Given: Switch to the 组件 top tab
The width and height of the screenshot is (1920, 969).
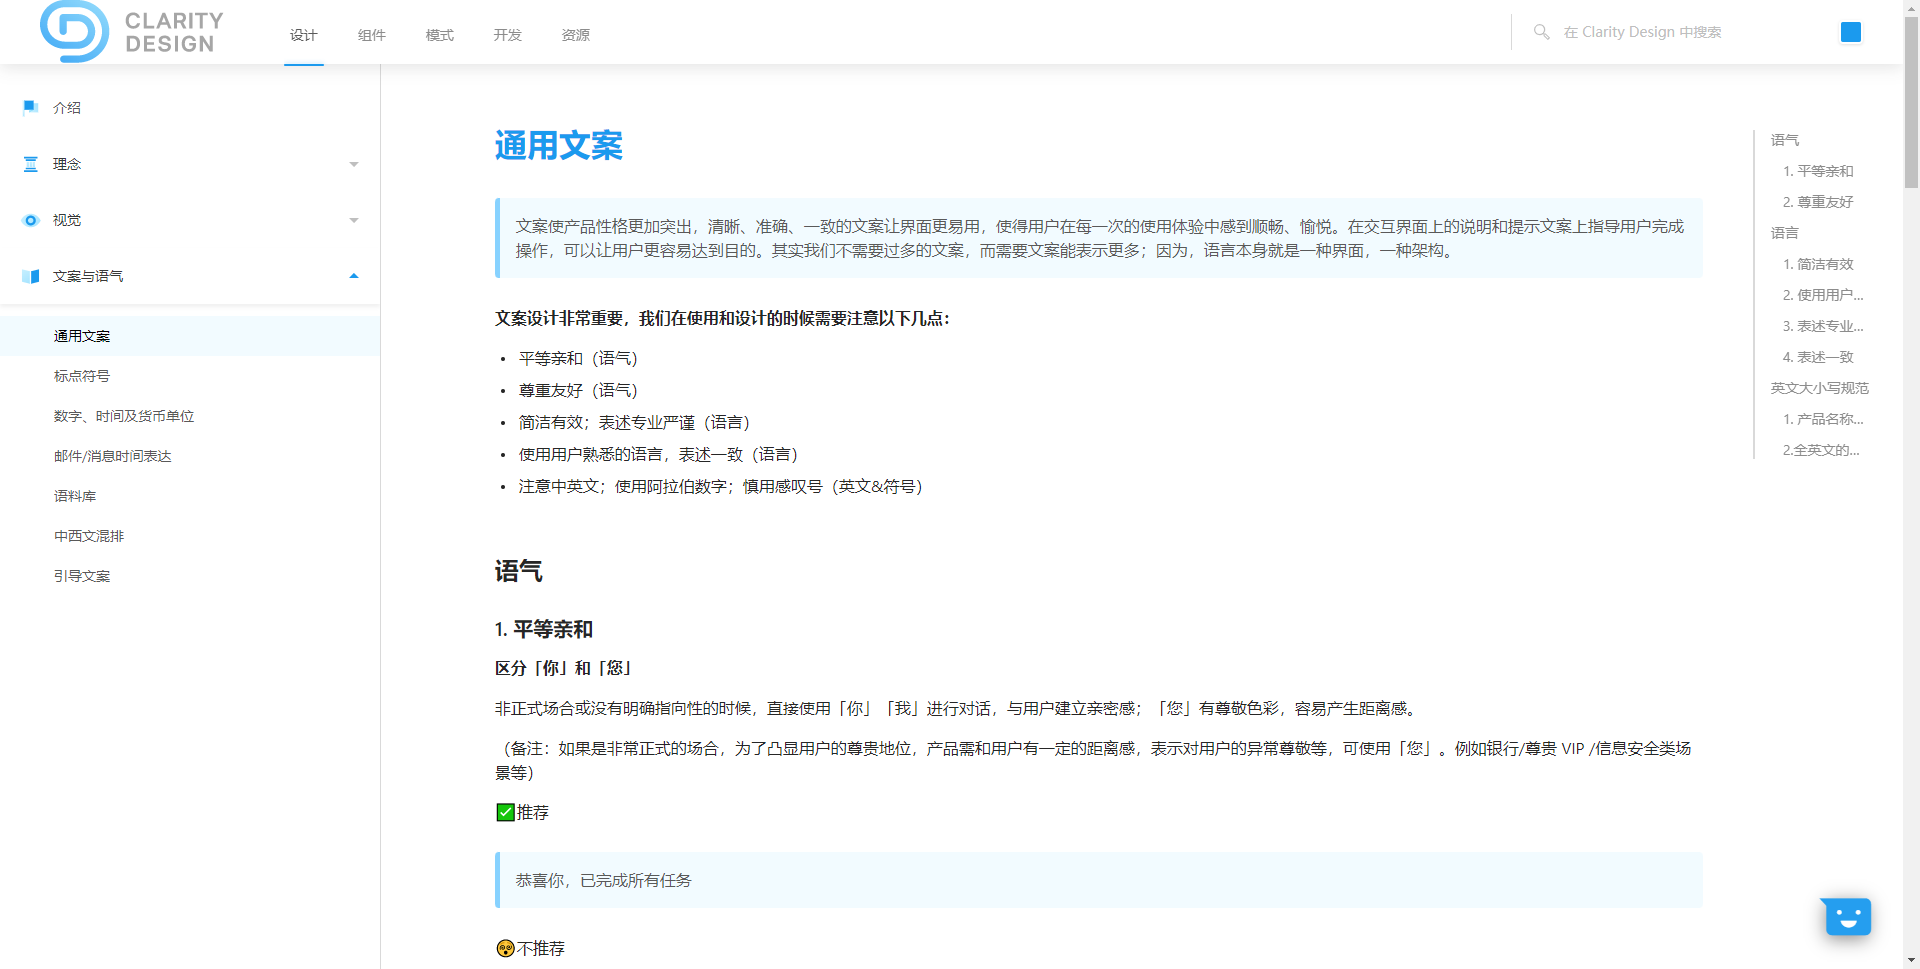Looking at the screenshot, I should coord(372,35).
